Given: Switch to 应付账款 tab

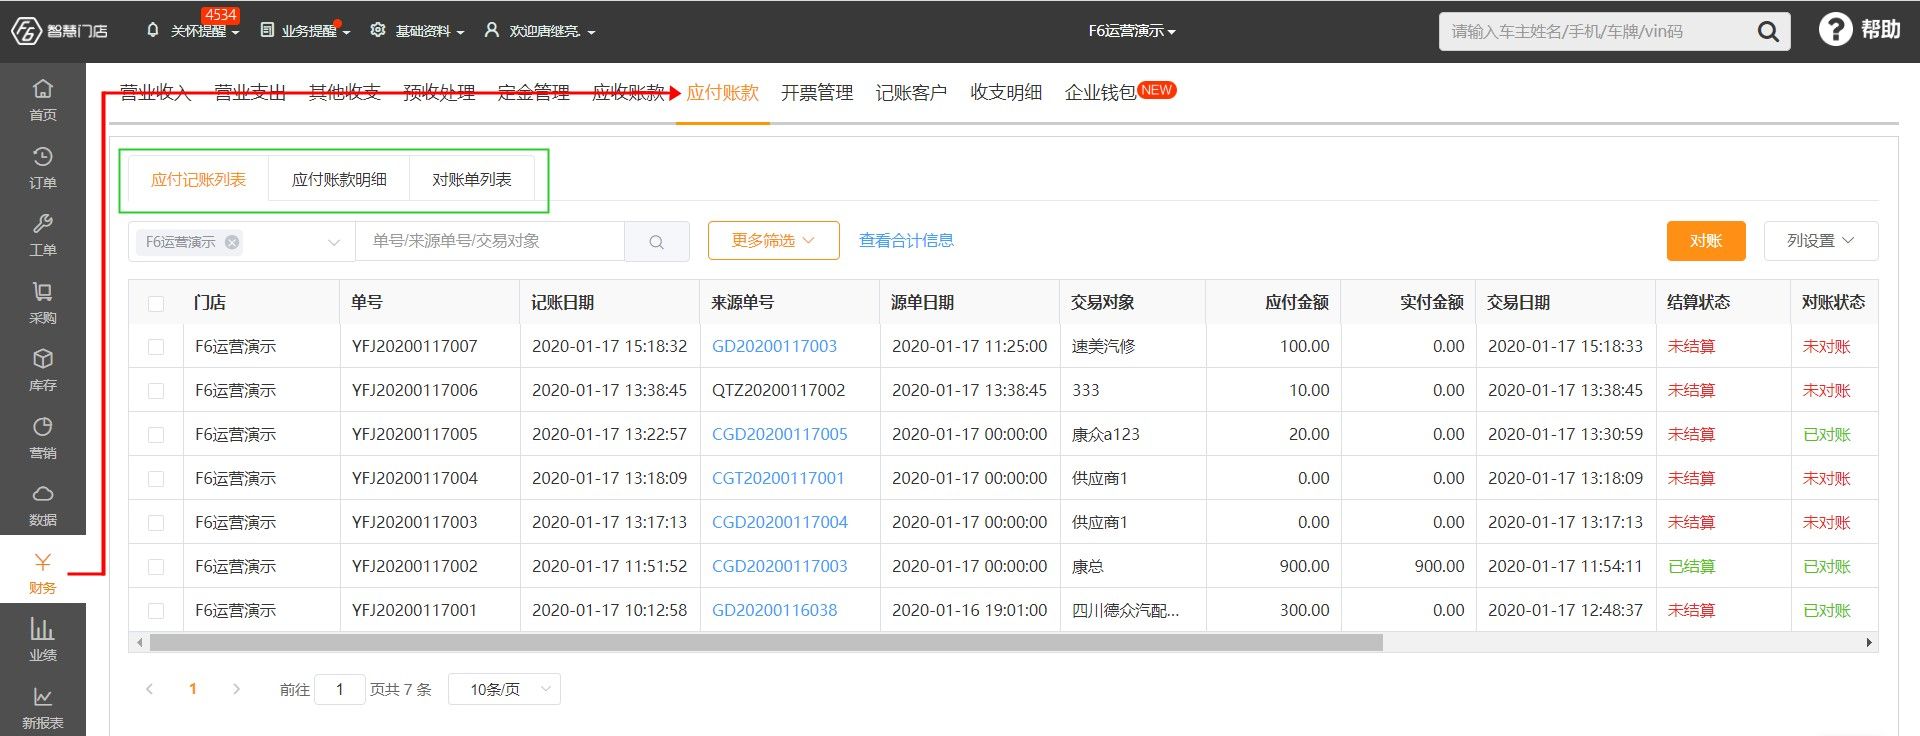Looking at the screenshot, I should click(722, 93).
